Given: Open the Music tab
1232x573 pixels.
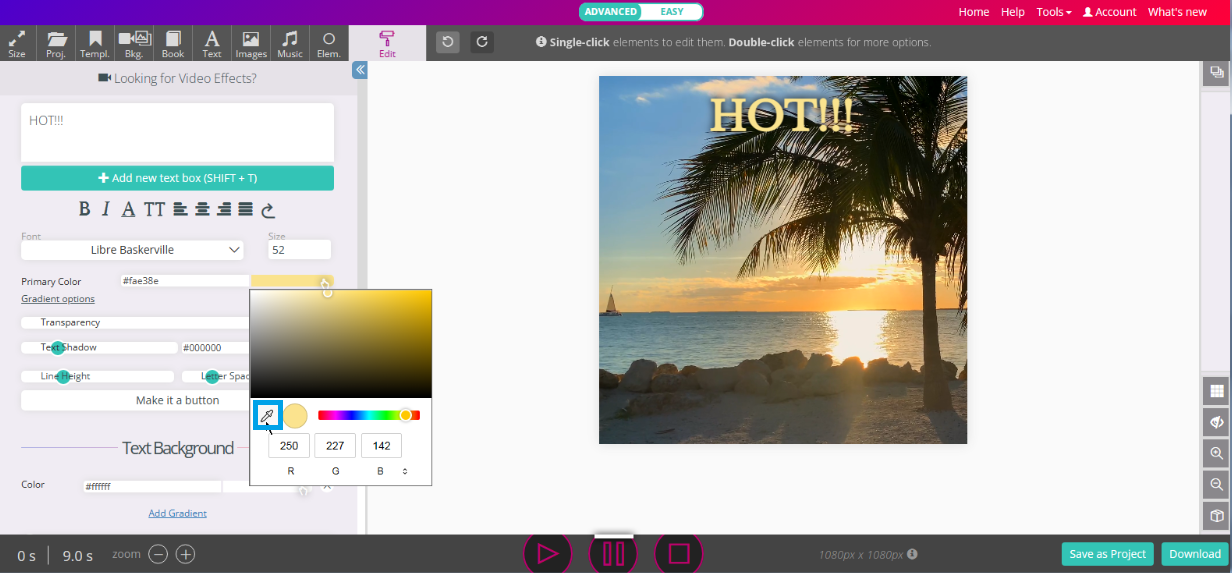Looking at the screenshot, I should coord(290,44).
